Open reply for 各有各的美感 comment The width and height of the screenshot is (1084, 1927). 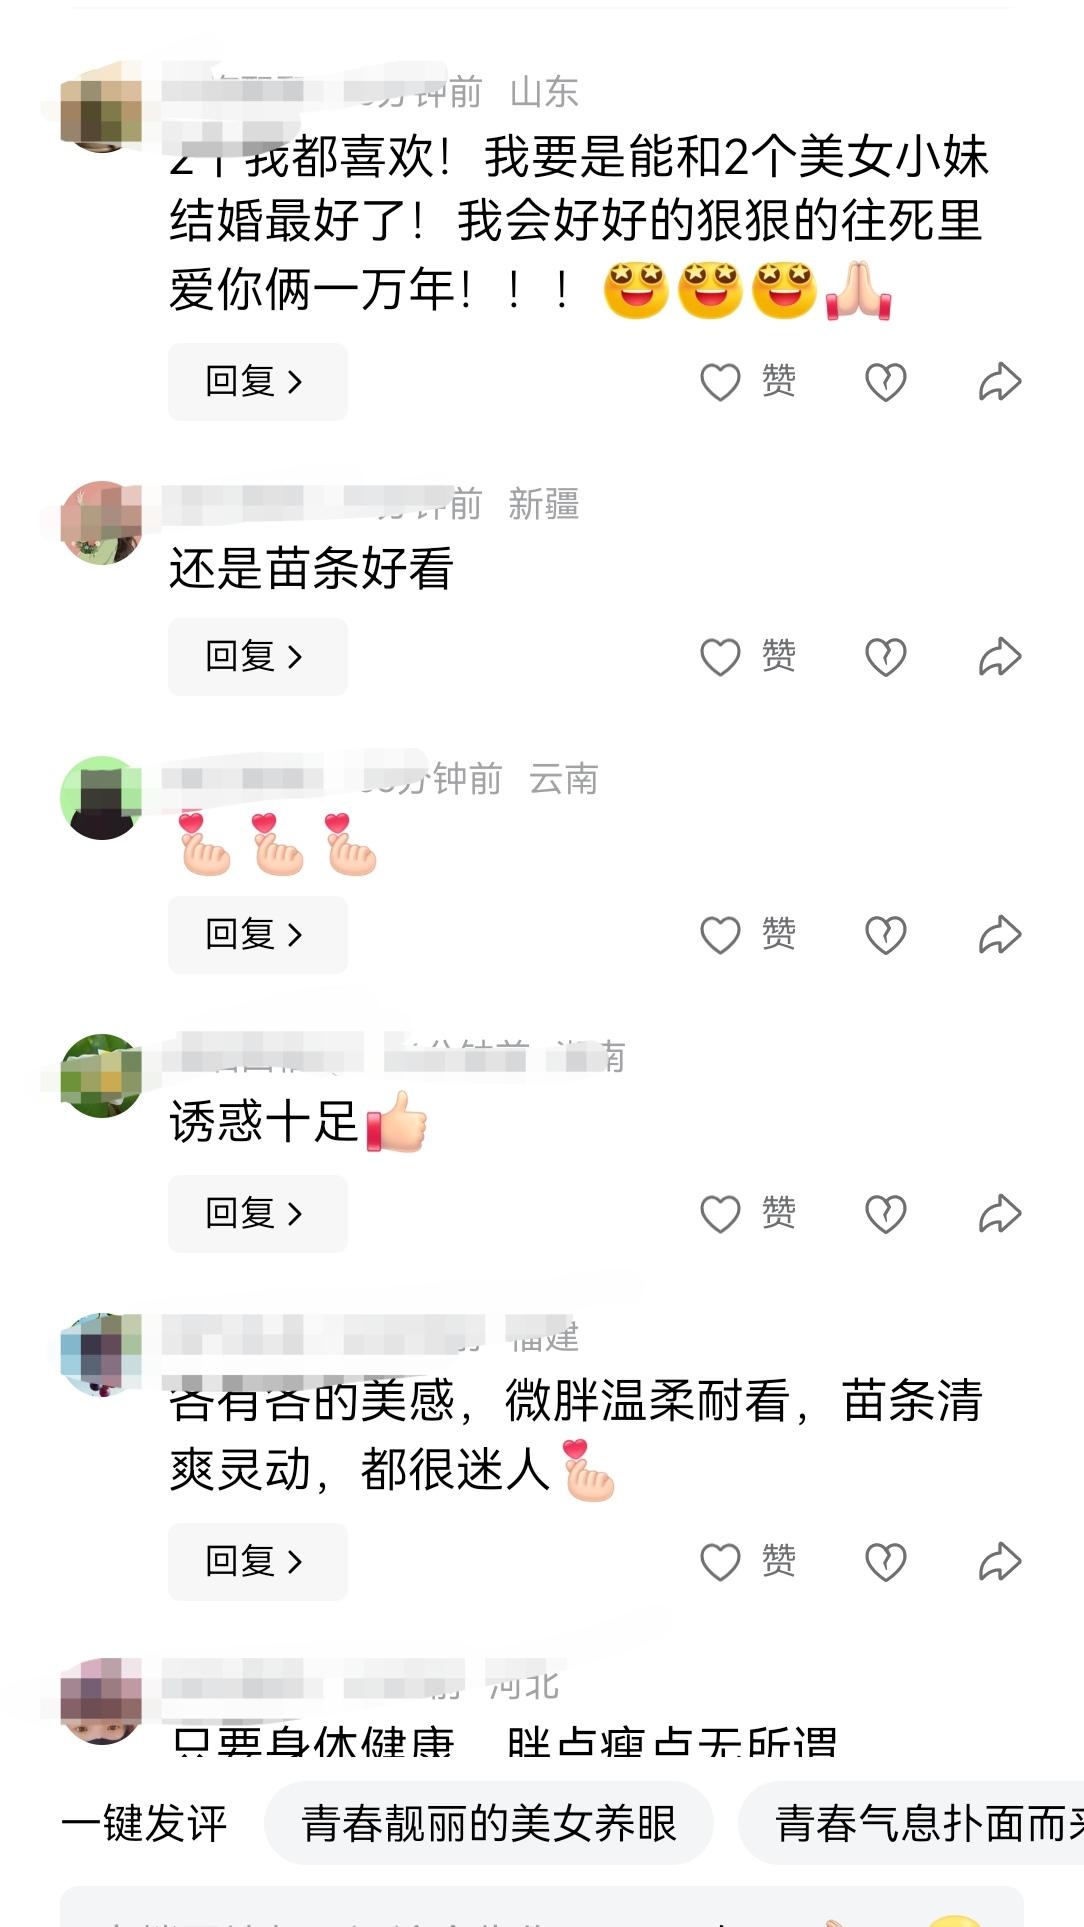coord(257,1562)
